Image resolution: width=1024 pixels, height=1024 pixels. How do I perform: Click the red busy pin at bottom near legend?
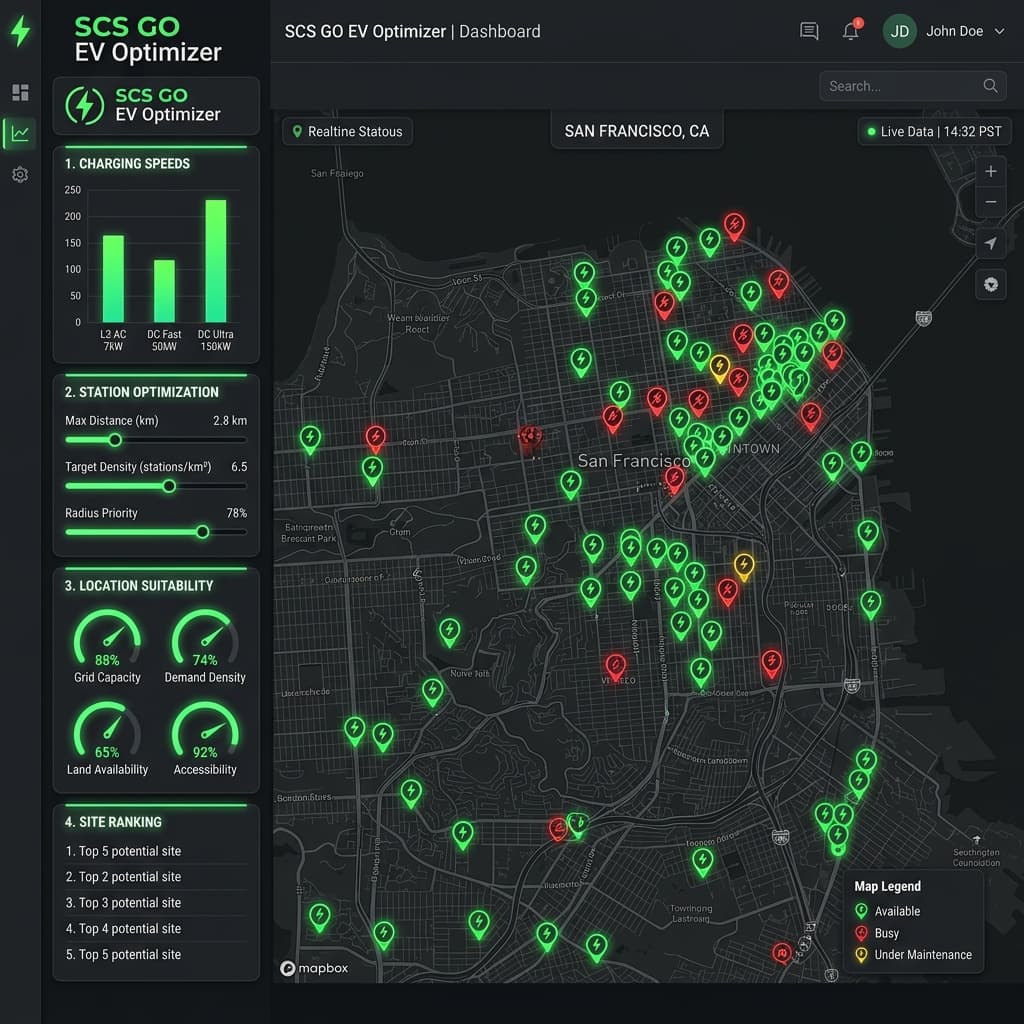click(x=782, y=953)
